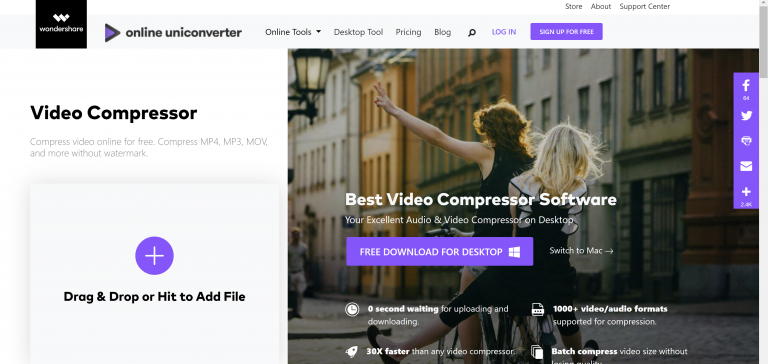Click the Wondershare logo
This screenshot has height=364, width=768.
[x=61, y=24]
